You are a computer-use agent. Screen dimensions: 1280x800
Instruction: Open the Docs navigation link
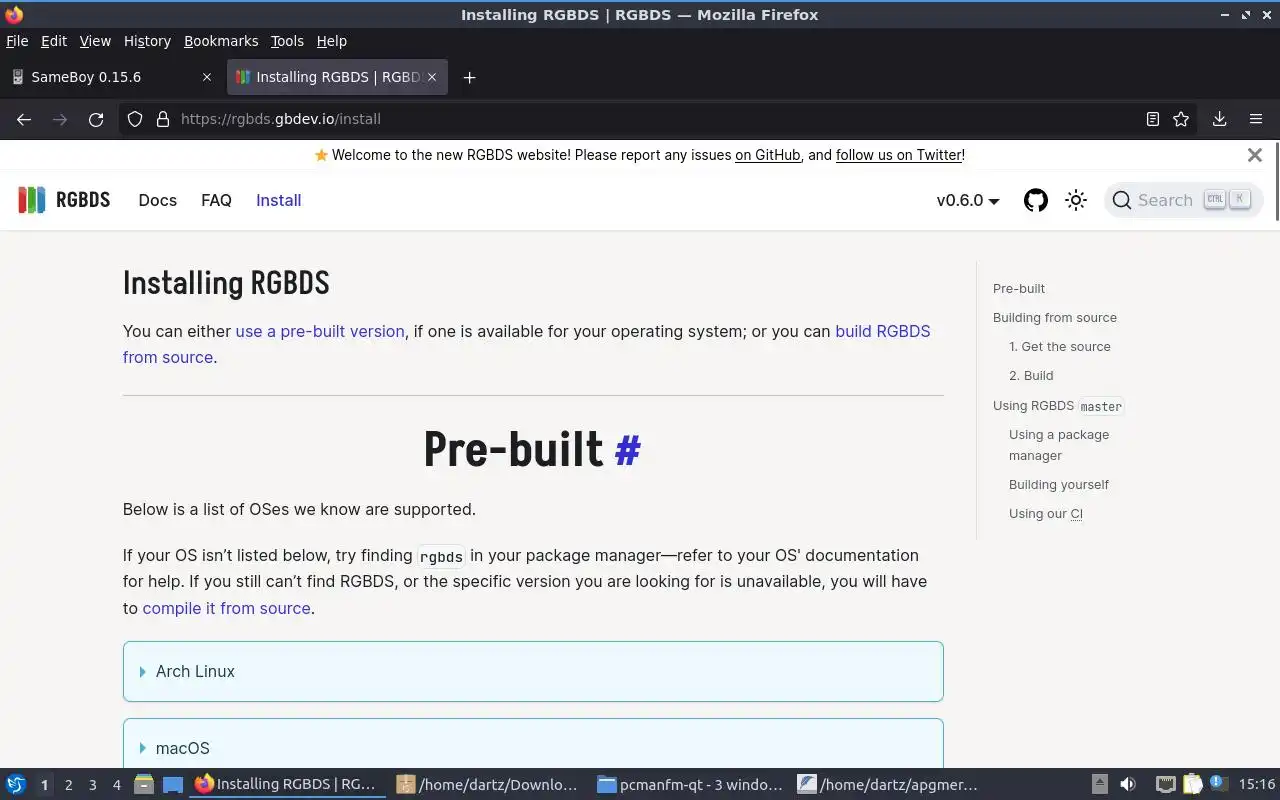pyautogui.click(x=158, y=200)
